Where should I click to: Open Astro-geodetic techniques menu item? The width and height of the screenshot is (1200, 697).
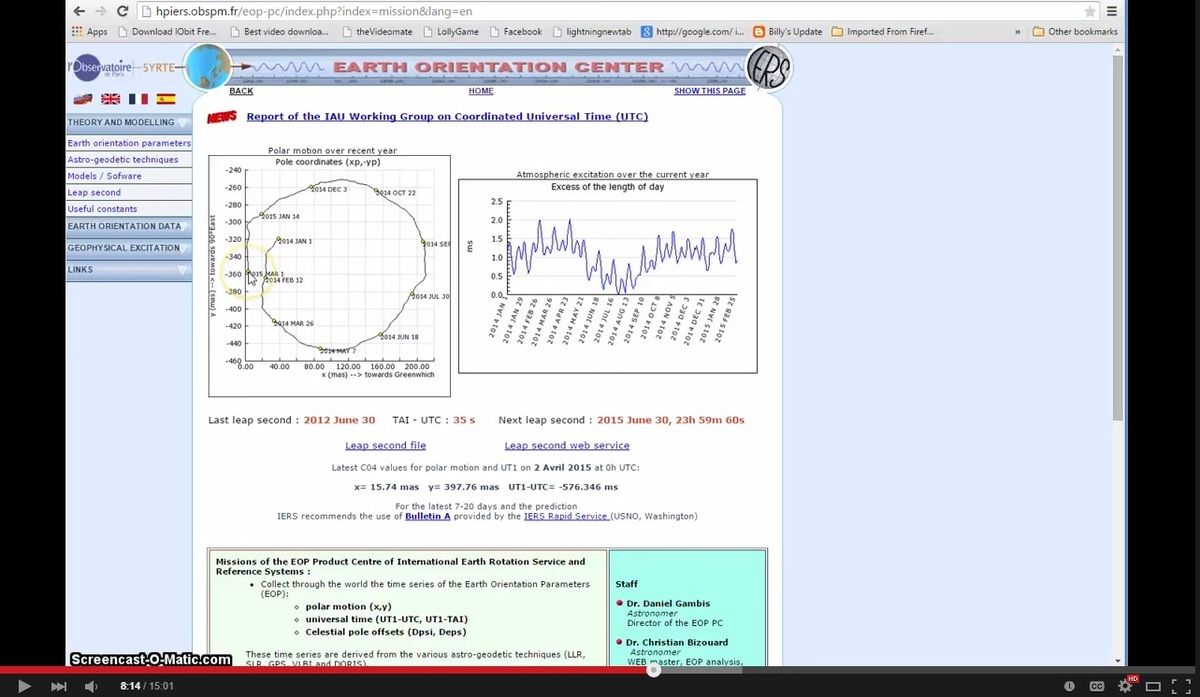tap(123, 160)
